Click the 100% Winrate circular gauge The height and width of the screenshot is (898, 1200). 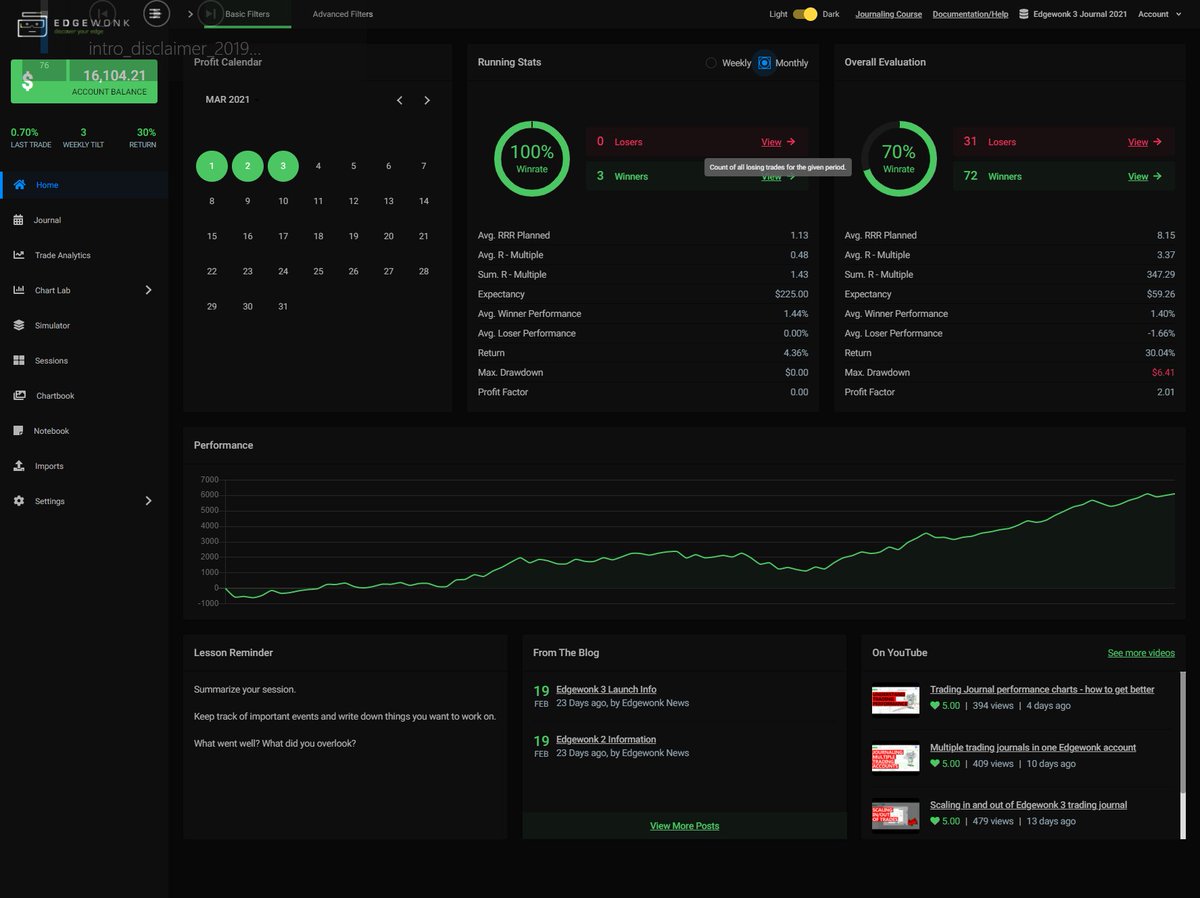532,158
